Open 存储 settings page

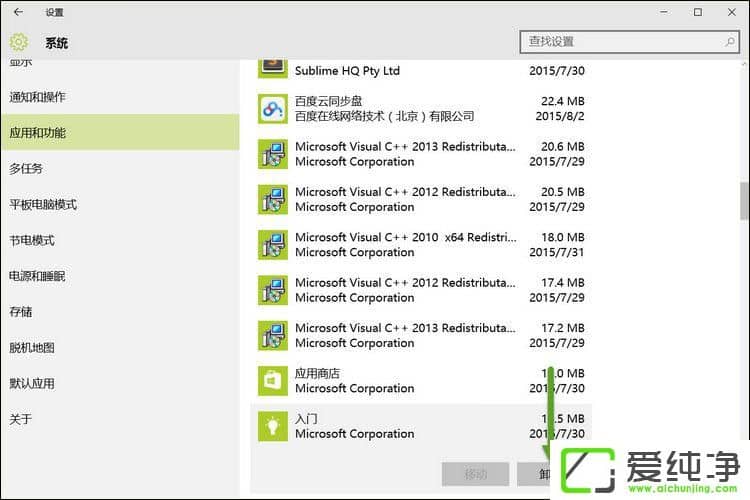click(120, 312)
